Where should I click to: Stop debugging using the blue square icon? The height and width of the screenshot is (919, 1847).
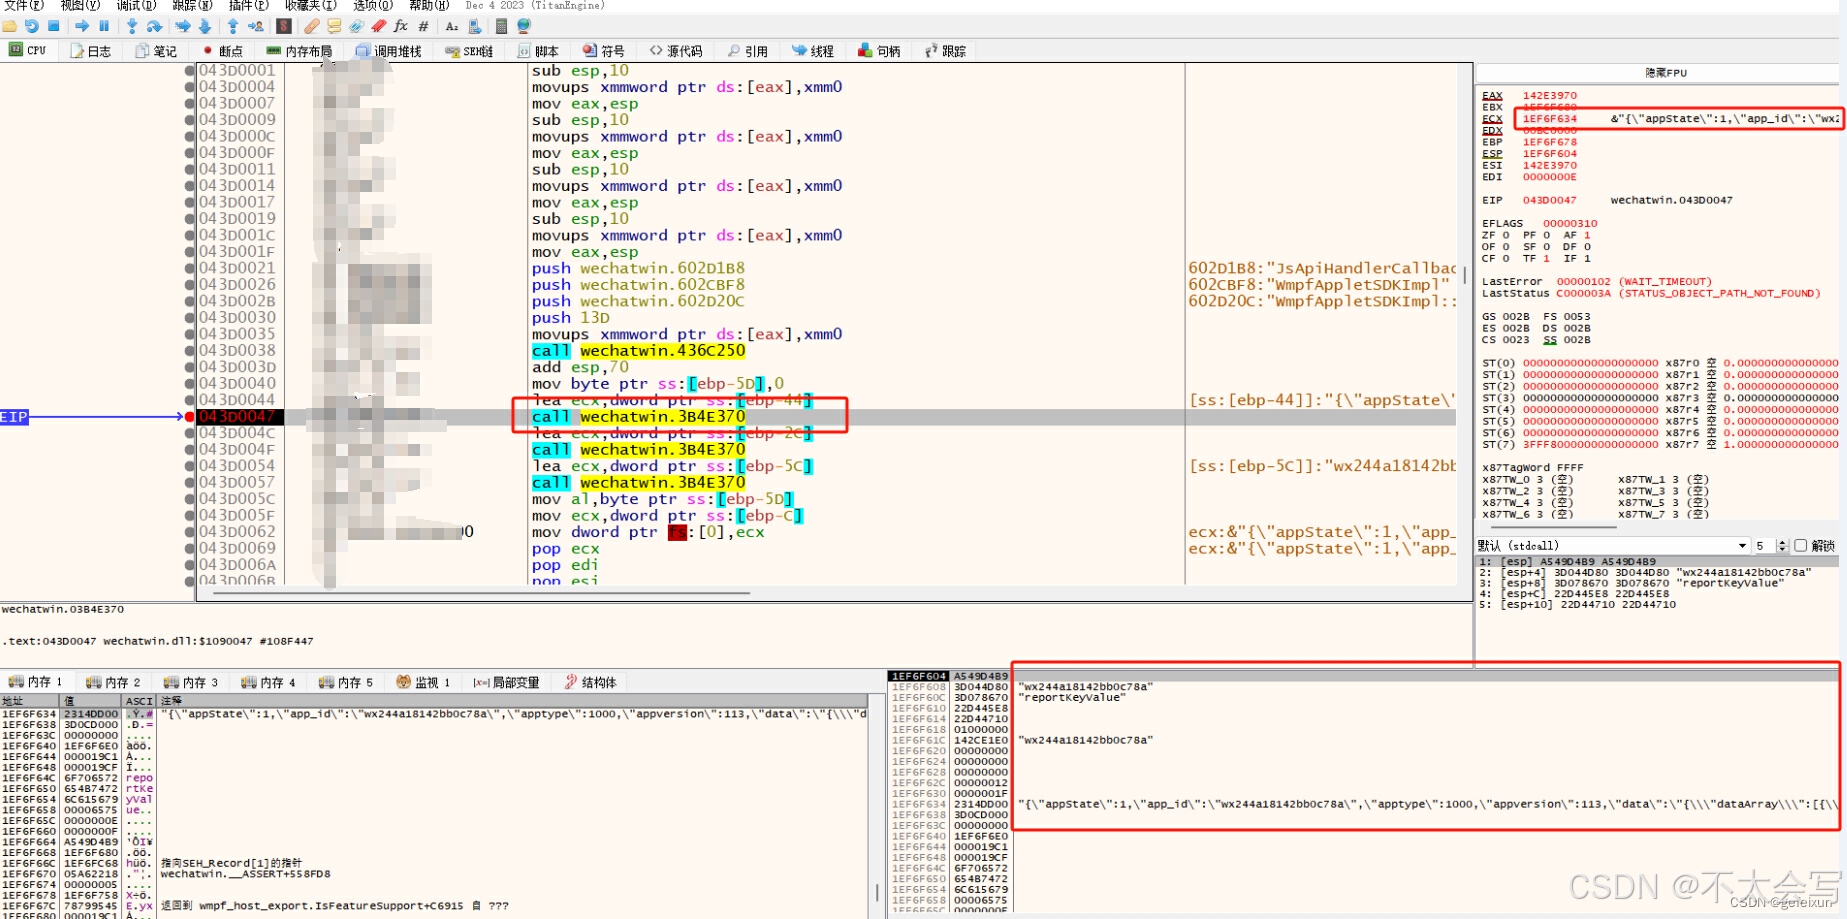pyautogui.click(x=54, y=26)
